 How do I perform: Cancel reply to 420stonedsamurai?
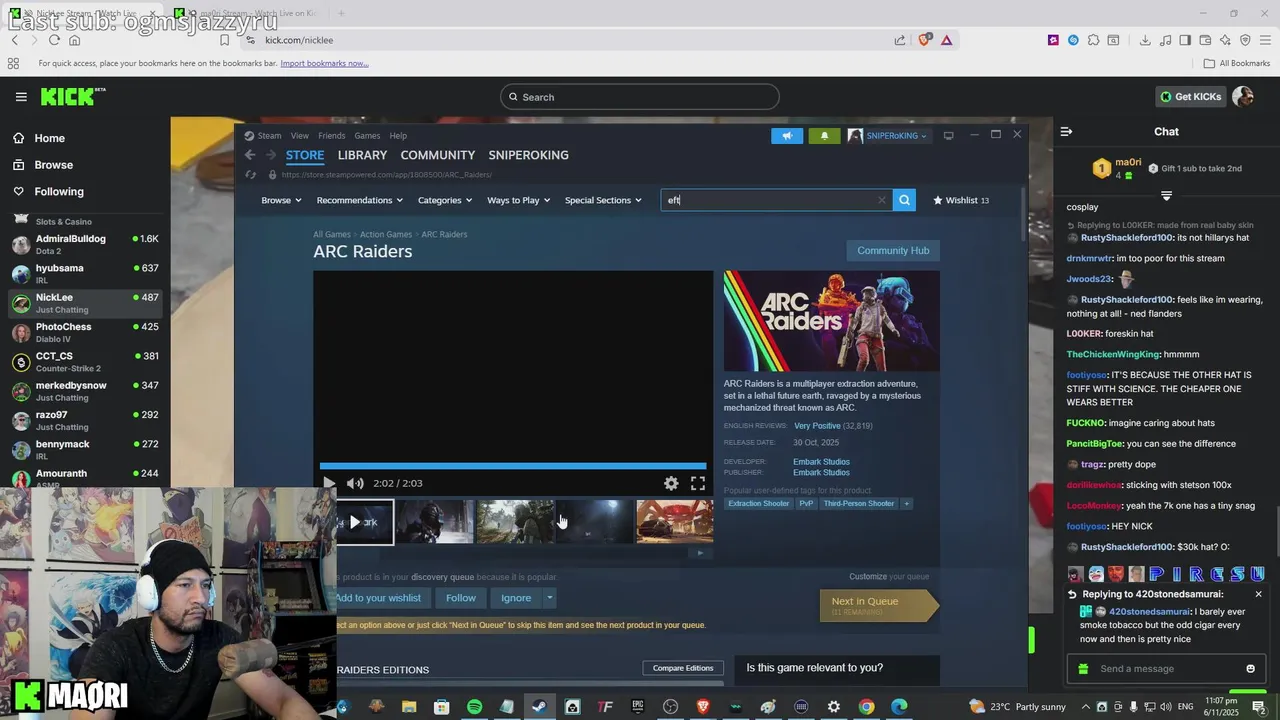coord(1258,594)
